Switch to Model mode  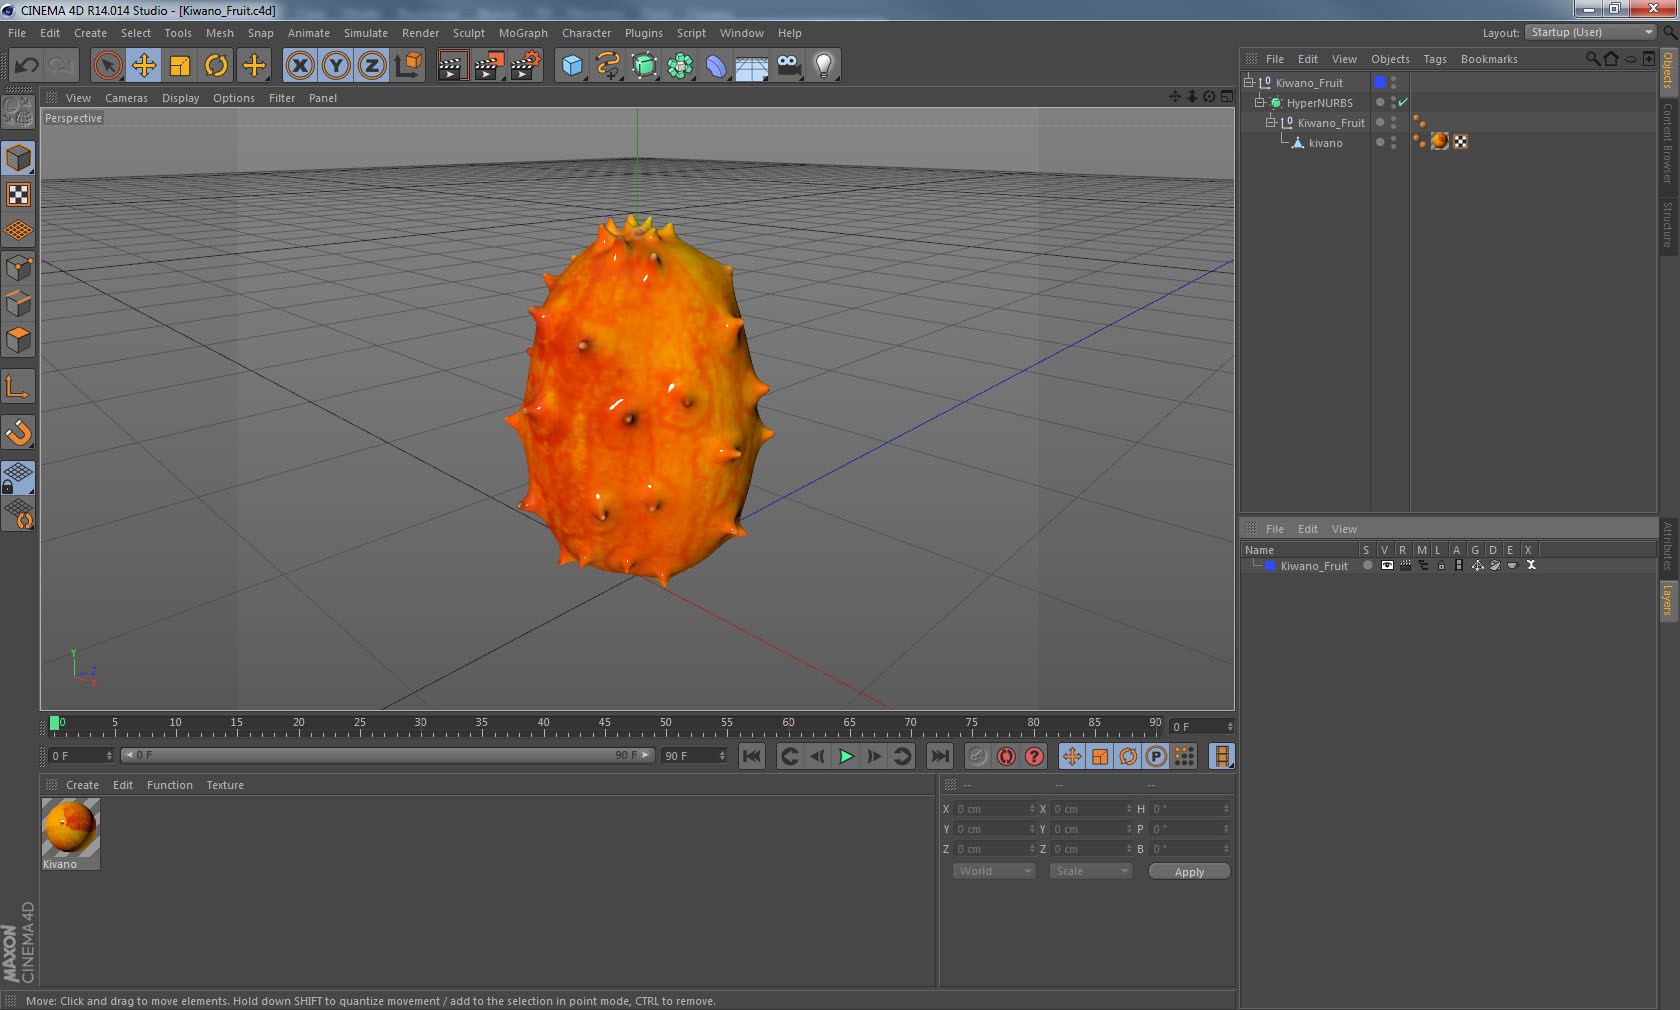coord(18,158)
